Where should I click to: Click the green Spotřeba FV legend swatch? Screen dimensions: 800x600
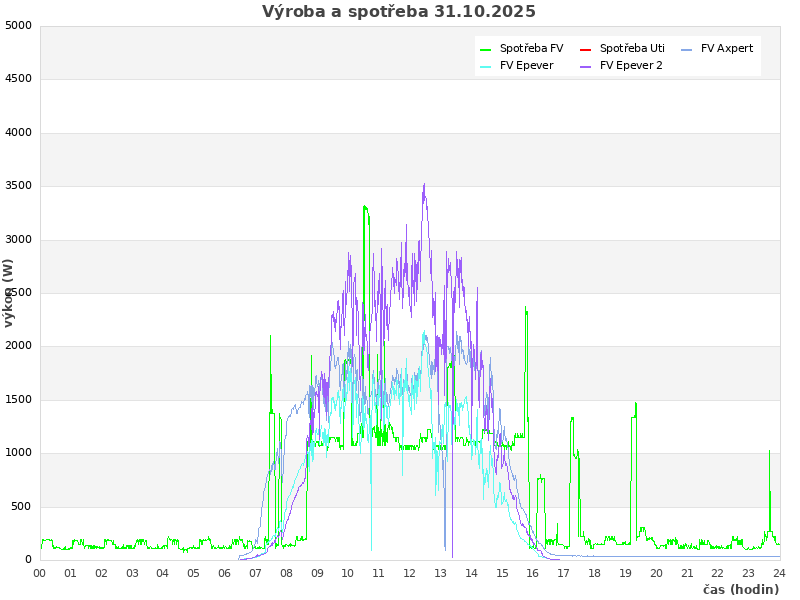(486, 49)
